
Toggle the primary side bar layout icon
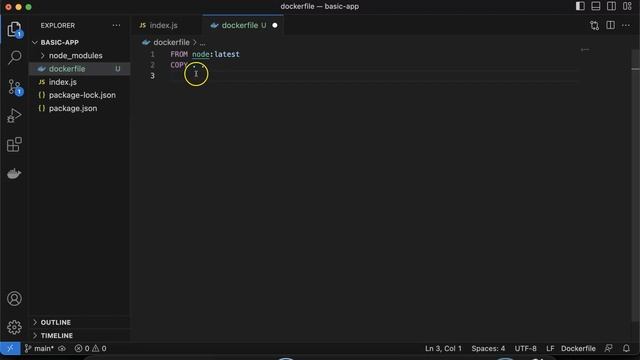tap(580, 6)
